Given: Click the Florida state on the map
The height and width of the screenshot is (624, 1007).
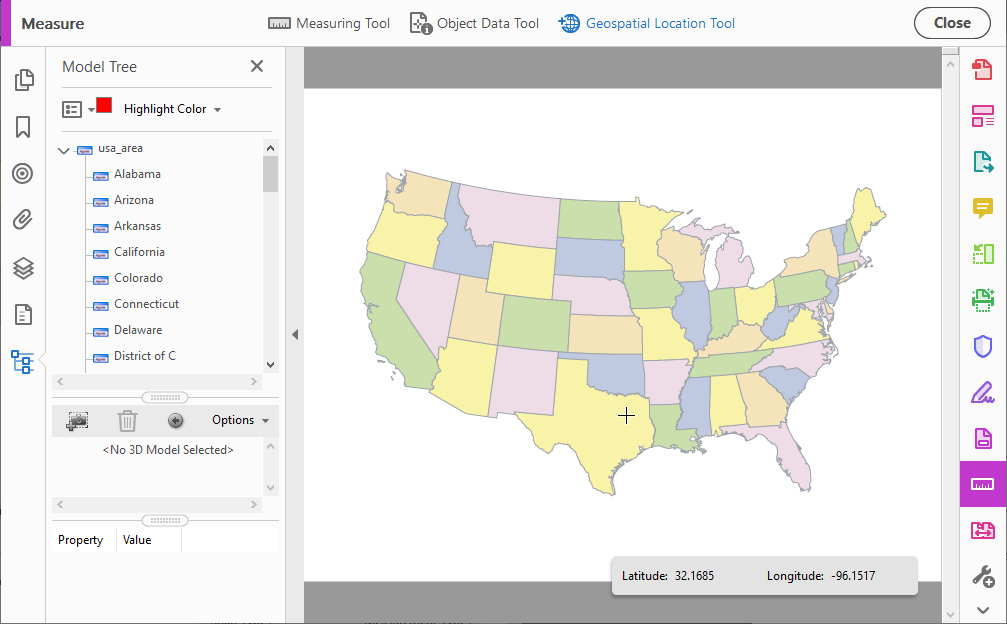Looking at the screenshot, I should point(787,446).
